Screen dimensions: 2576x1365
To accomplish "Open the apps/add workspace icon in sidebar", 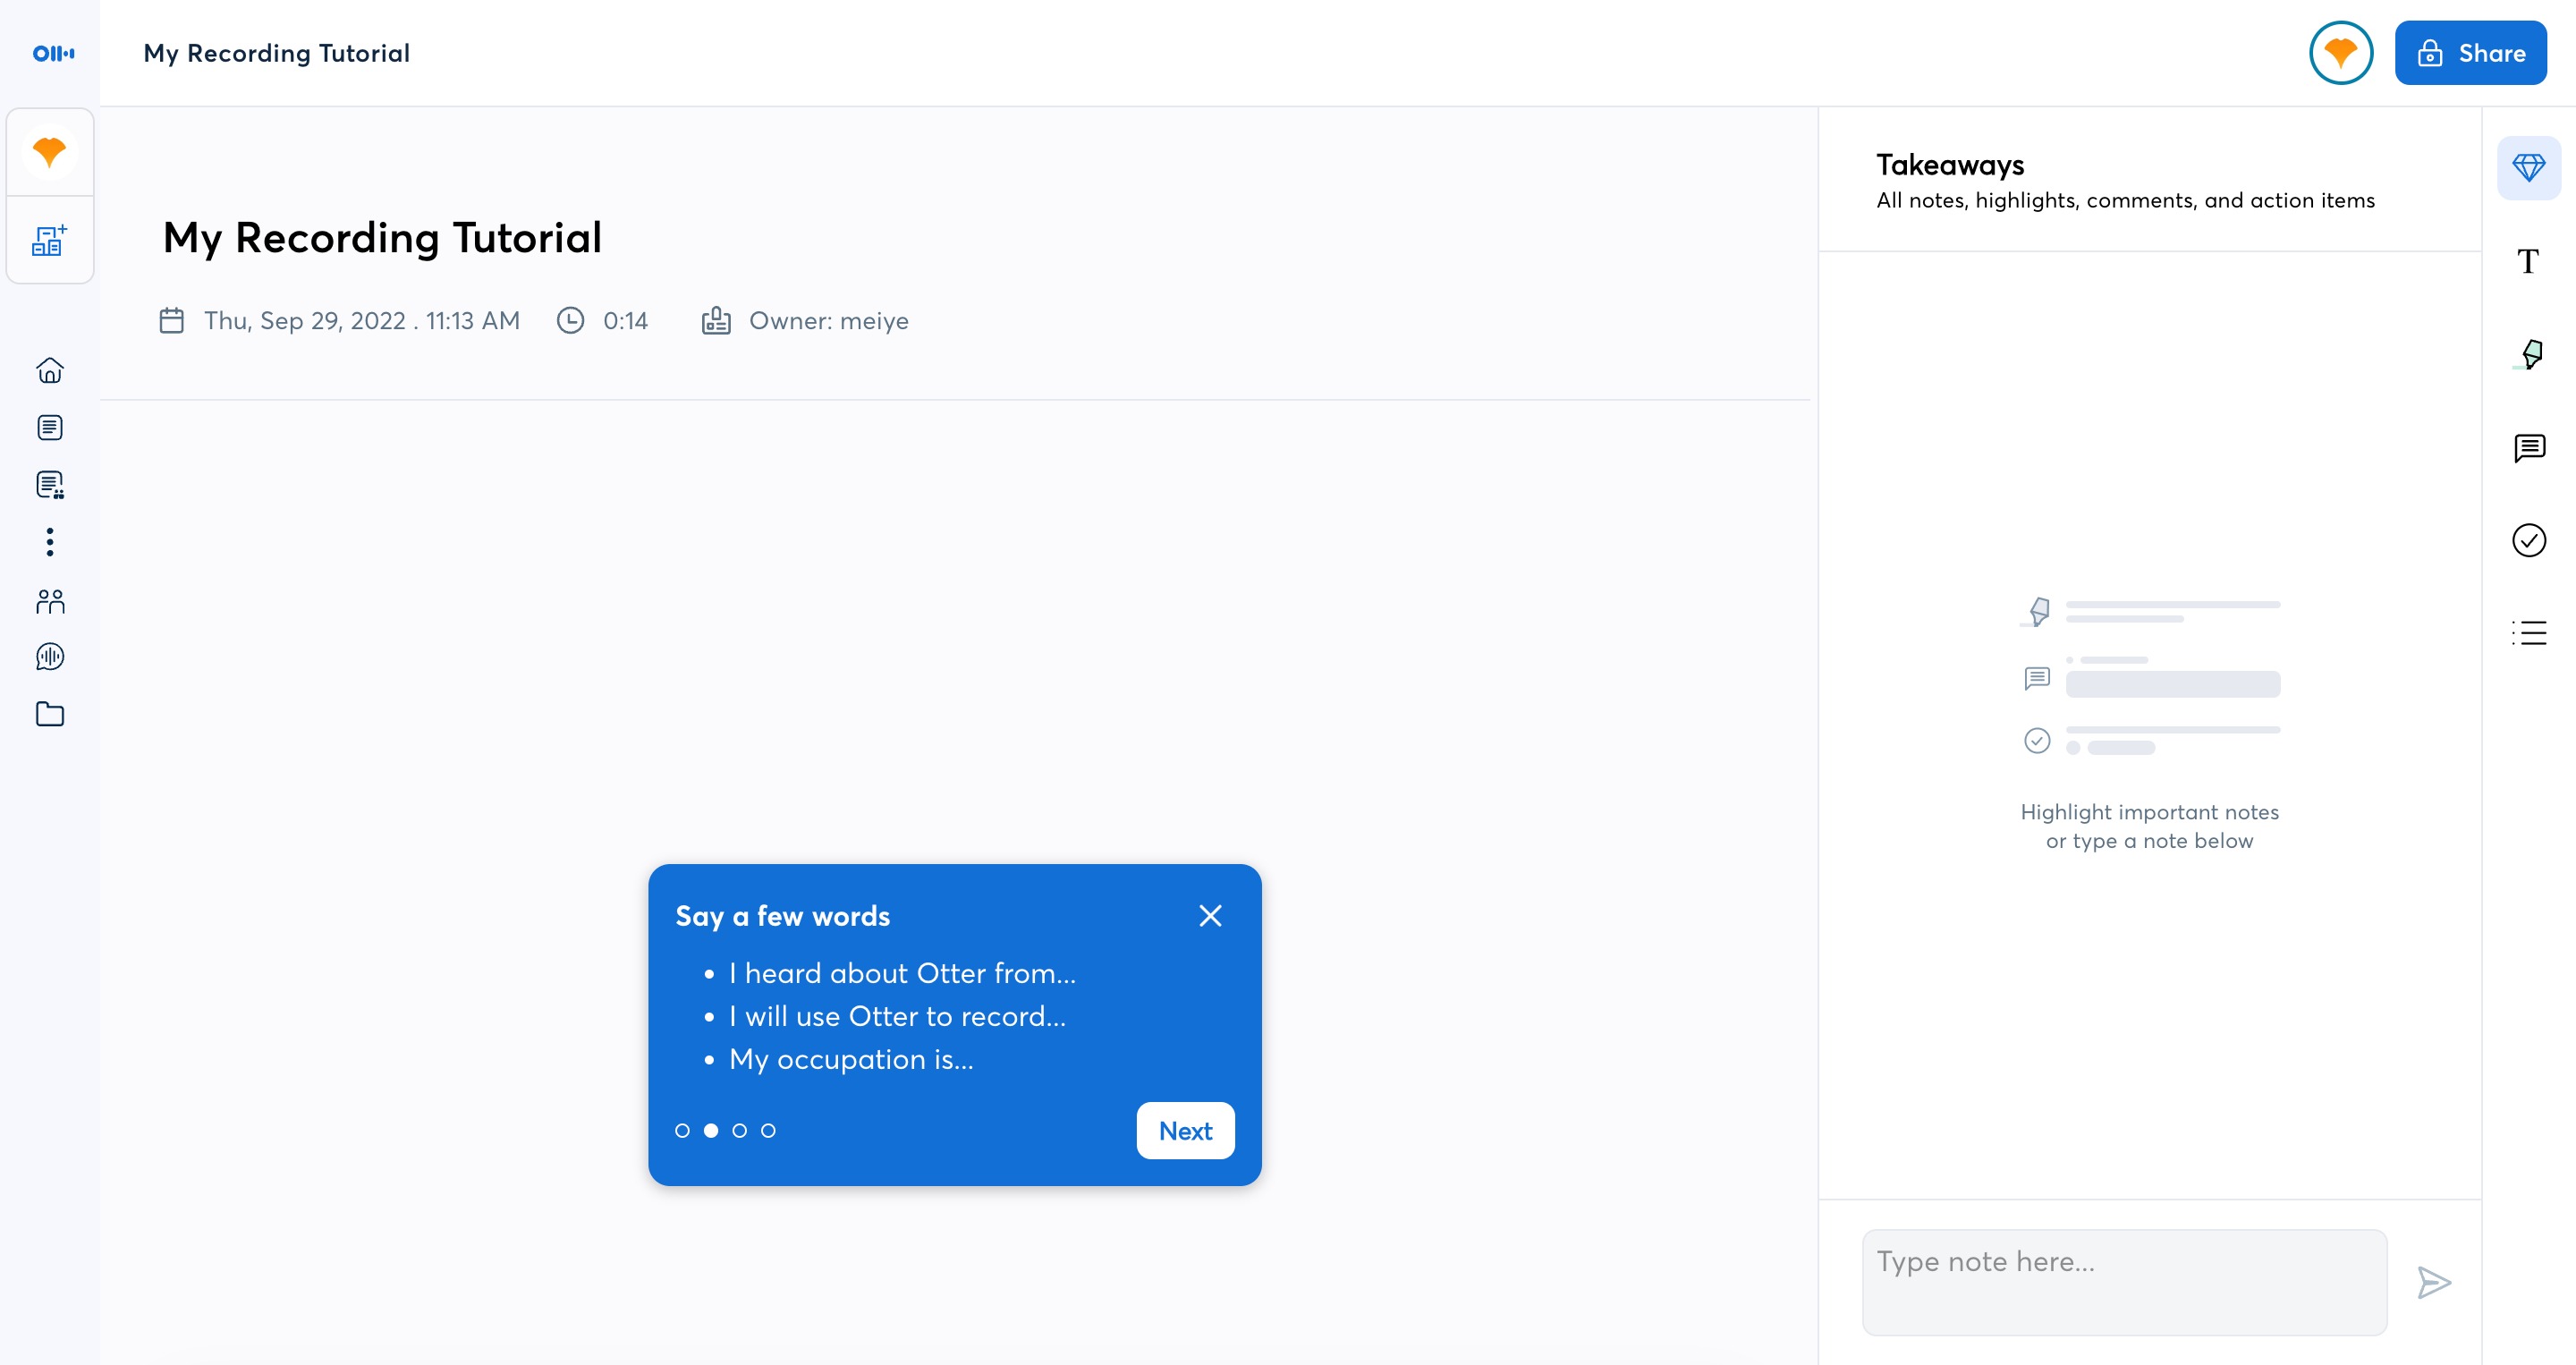I will [50, 240].
